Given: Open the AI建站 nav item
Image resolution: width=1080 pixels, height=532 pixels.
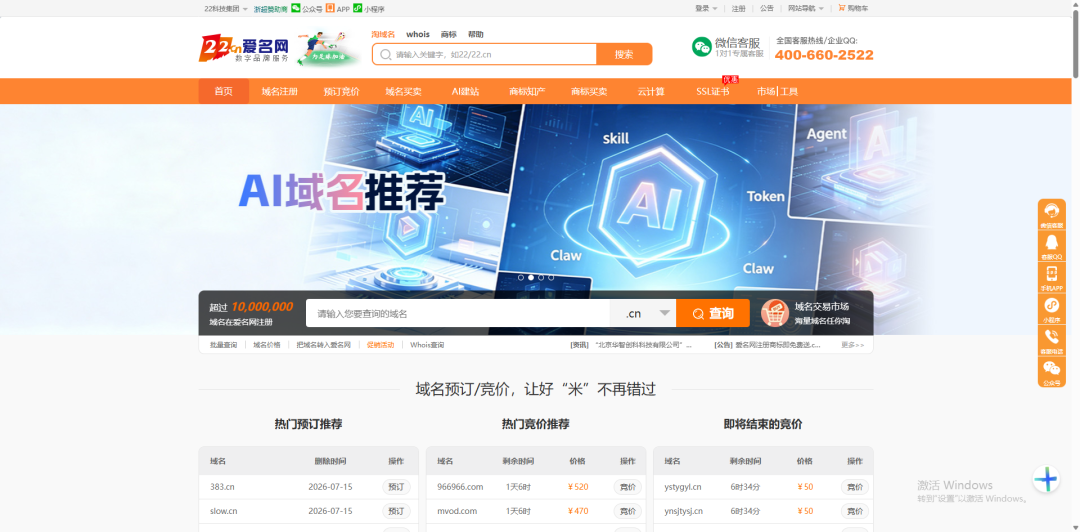Looking at the screenshot, I should [x=466, y=92].
